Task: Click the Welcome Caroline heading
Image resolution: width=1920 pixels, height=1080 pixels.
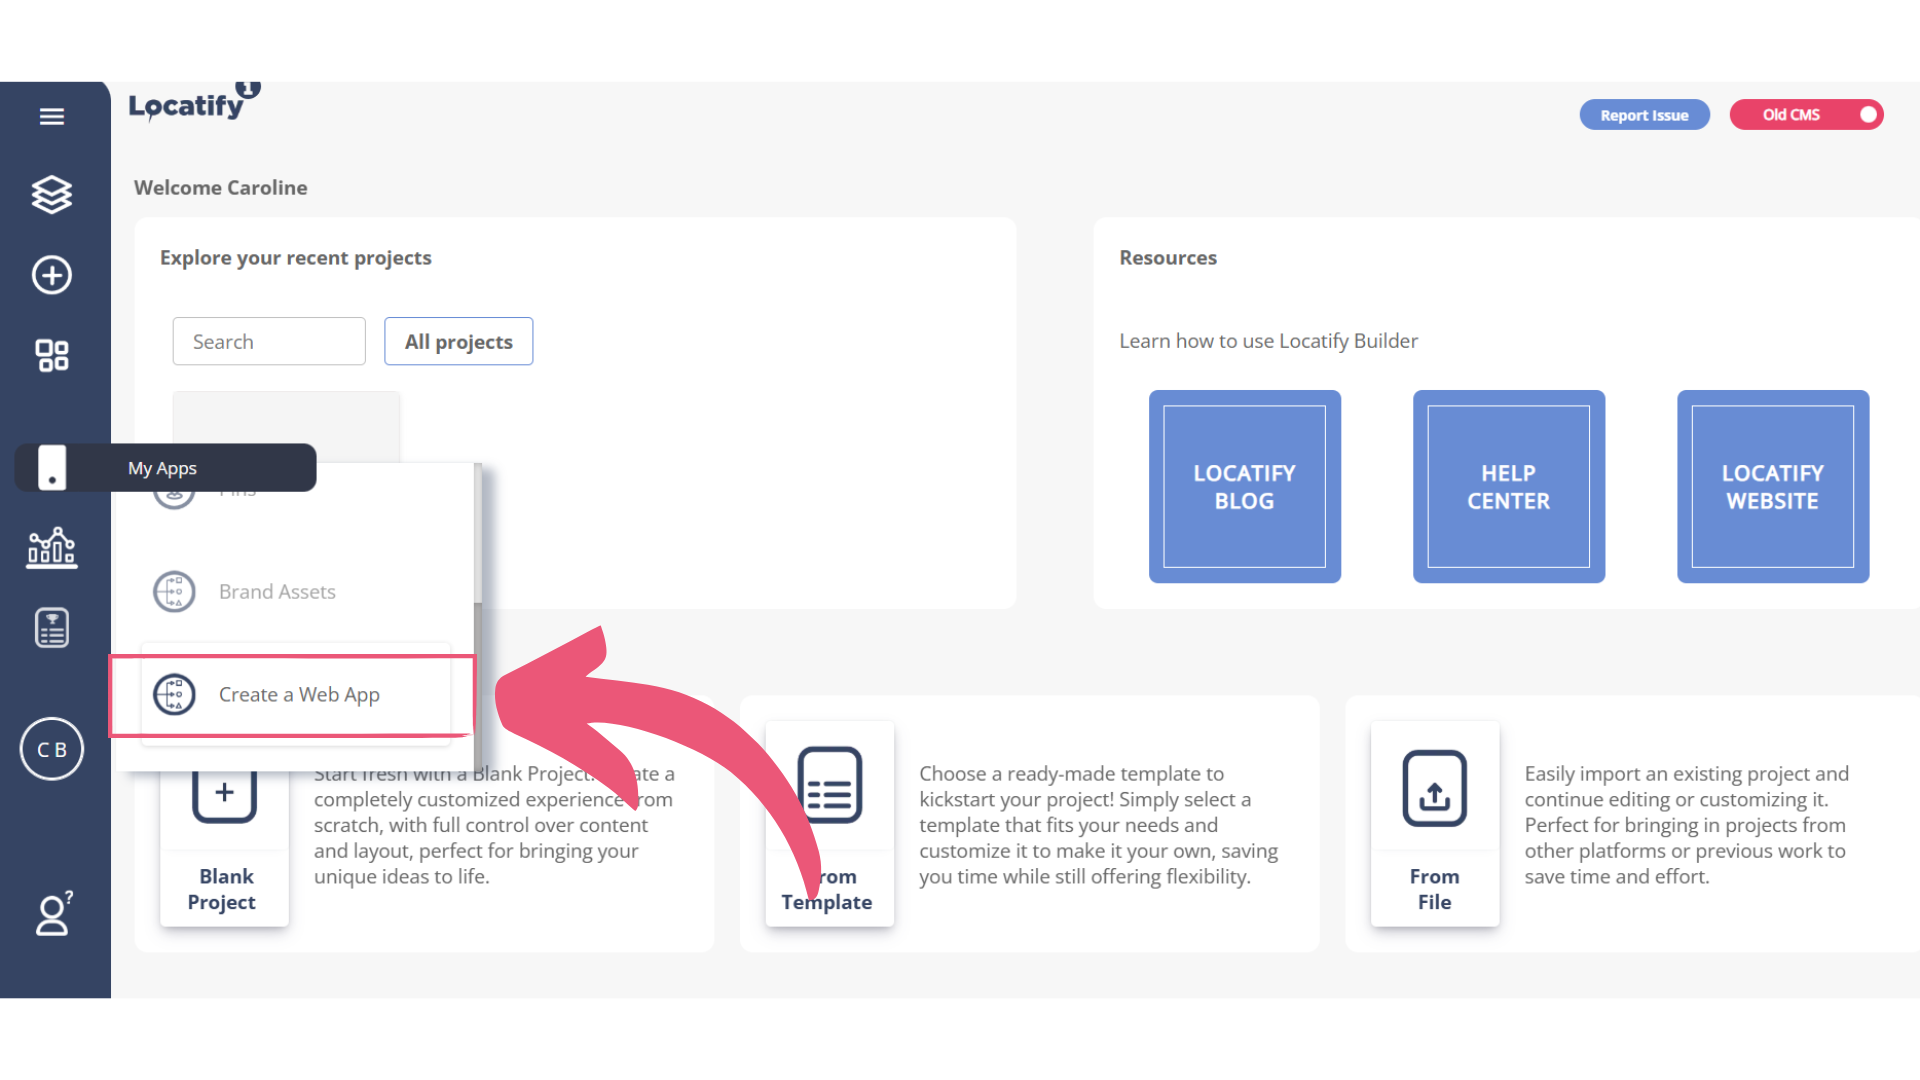Action: pos(221,188)
